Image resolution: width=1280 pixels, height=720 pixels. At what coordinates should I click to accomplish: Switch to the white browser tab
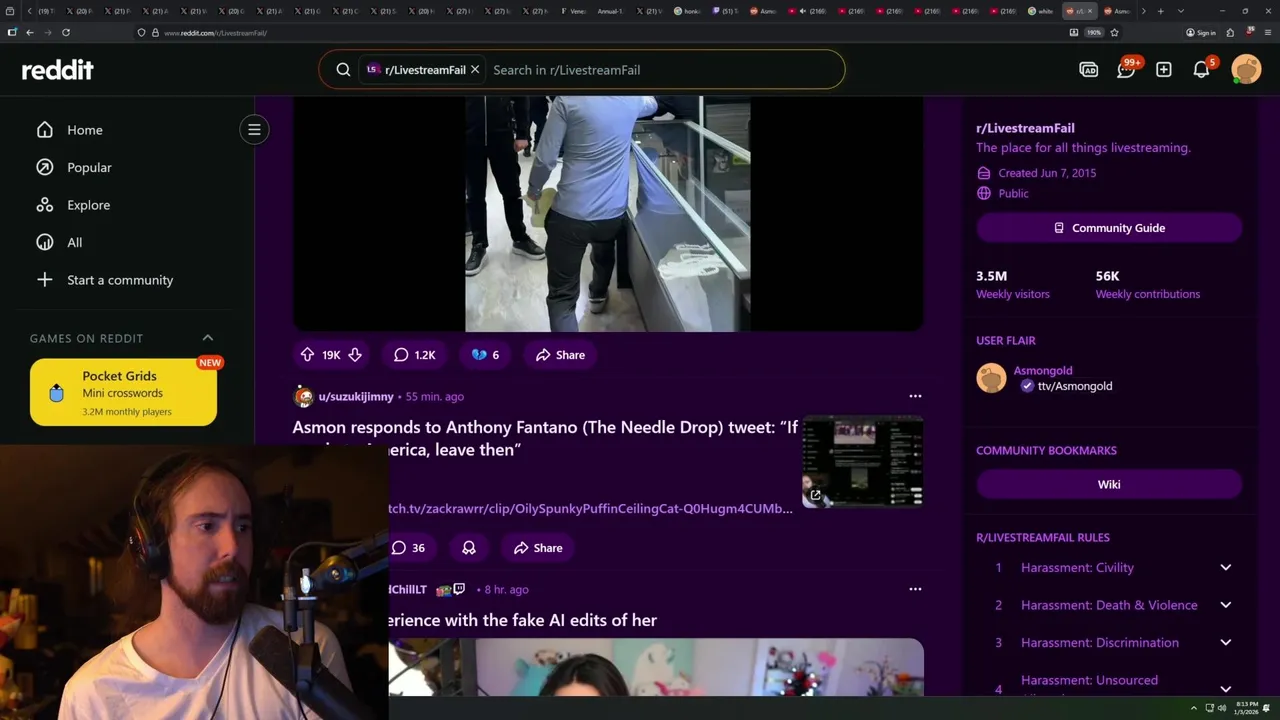click(x=1042, y=11)
